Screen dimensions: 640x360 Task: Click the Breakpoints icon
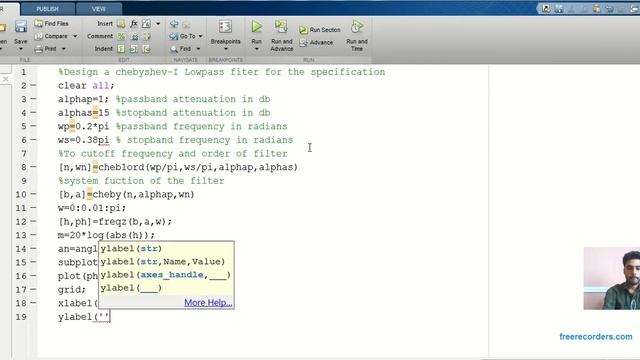coord(225,27)
